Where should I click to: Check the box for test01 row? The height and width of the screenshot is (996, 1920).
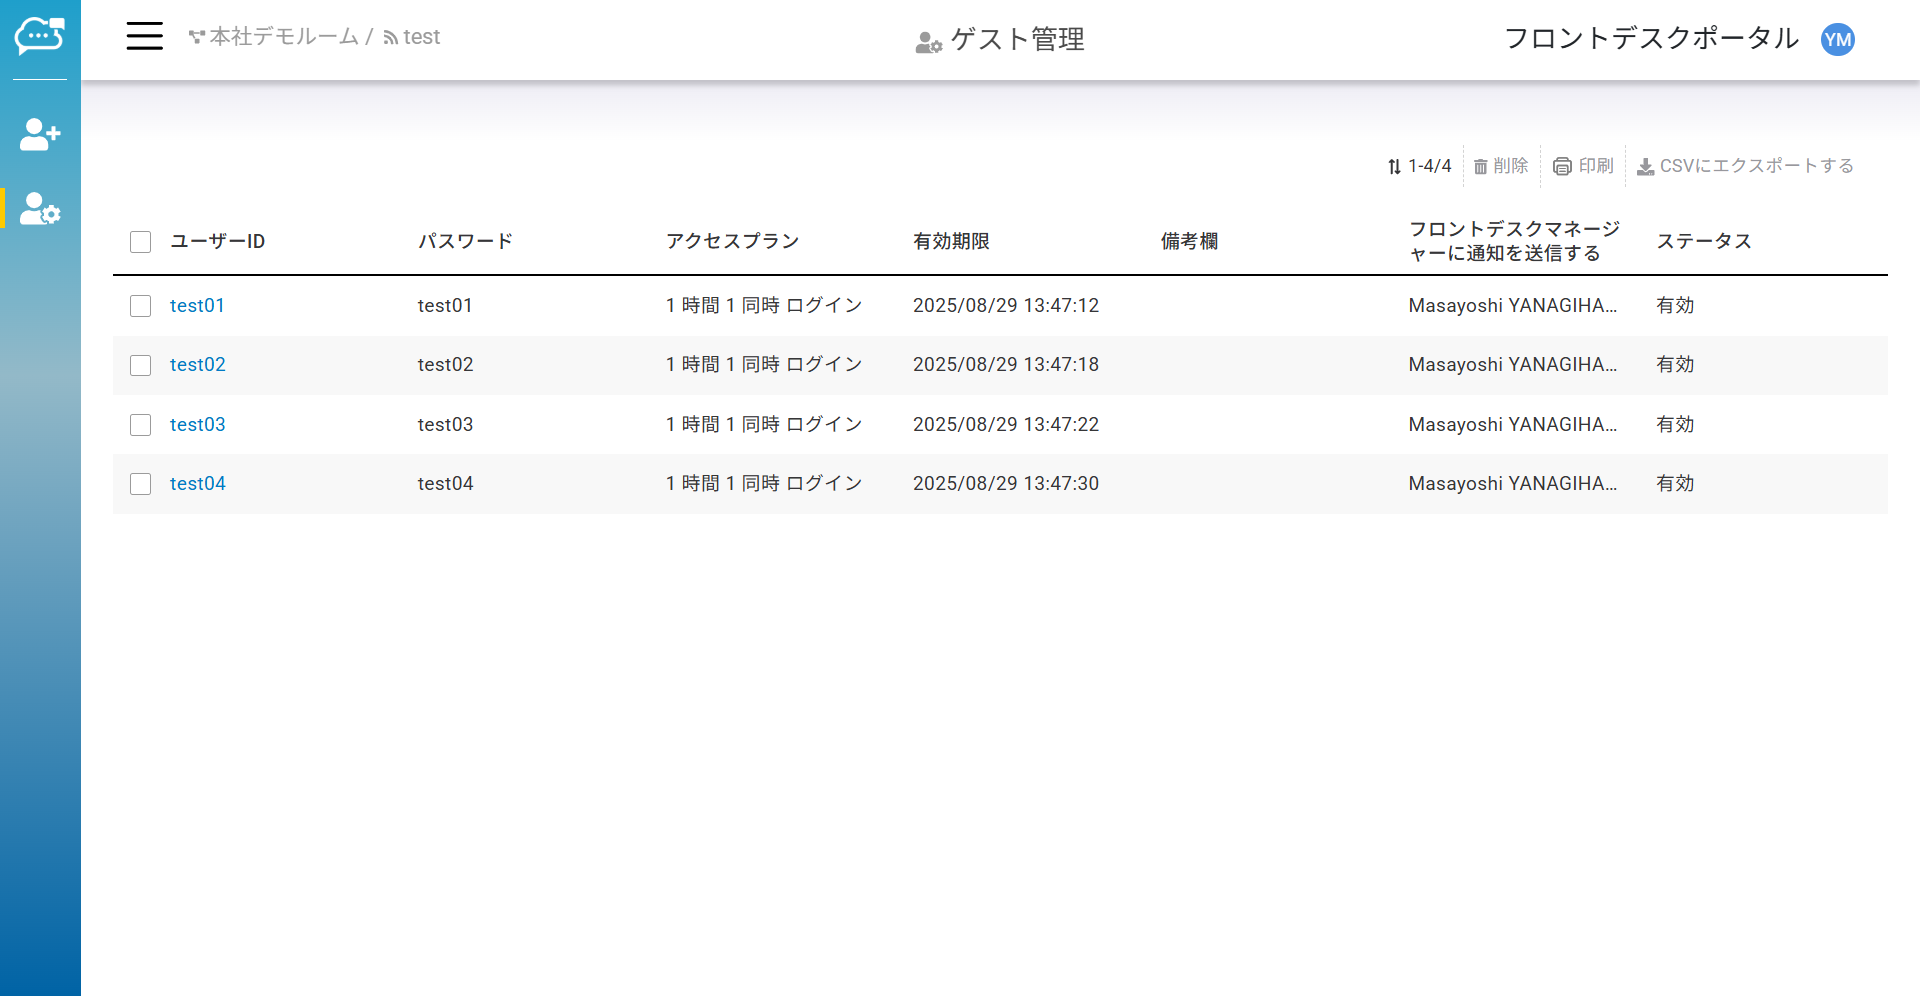pyautogui.click(x=141, y=306)
